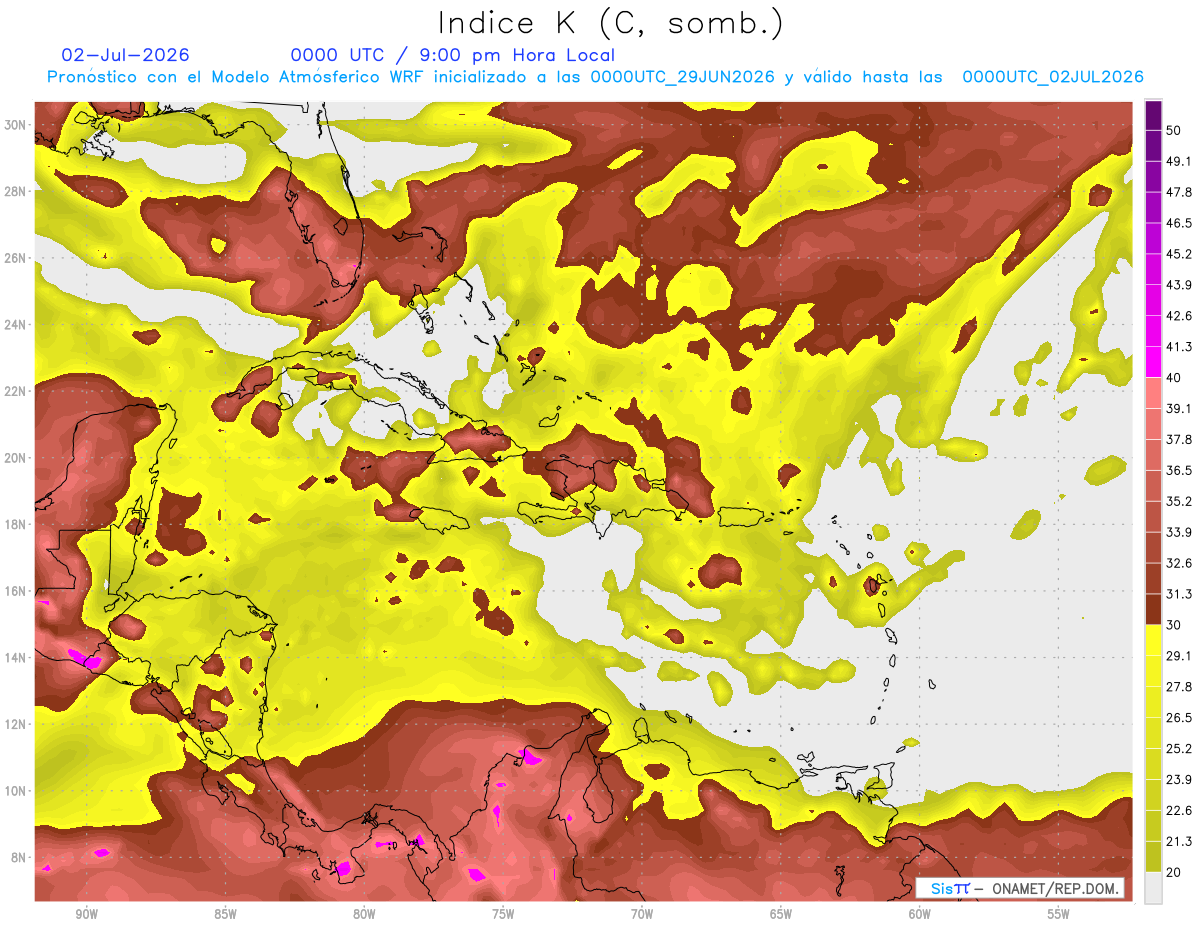Click the dark purple legend swatch above 50
Image resolution: width=1200 pixels, height=927 pixels.
pos(1153,116)
